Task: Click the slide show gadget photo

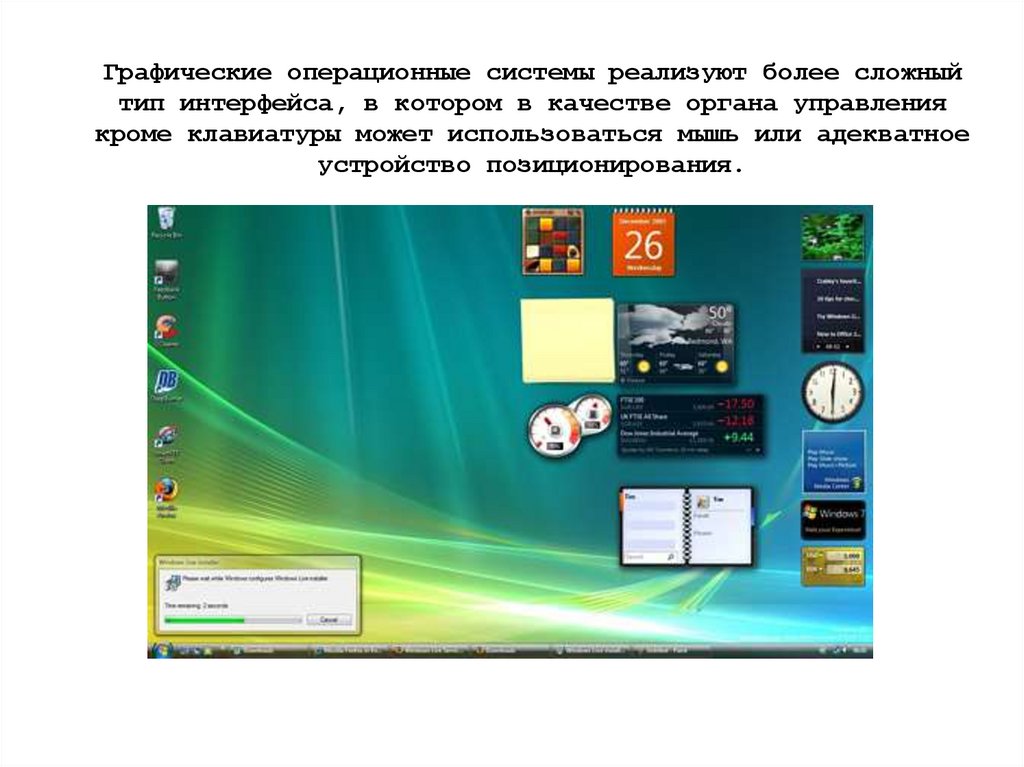Action: click(x=833, y=238)
